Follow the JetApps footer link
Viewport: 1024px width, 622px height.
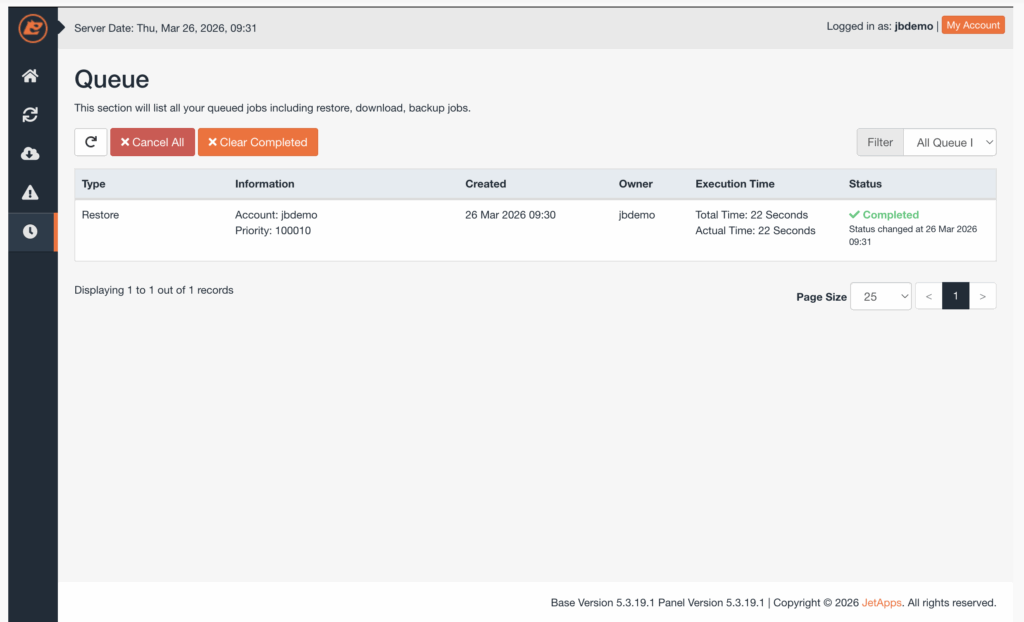coord(881,603)
